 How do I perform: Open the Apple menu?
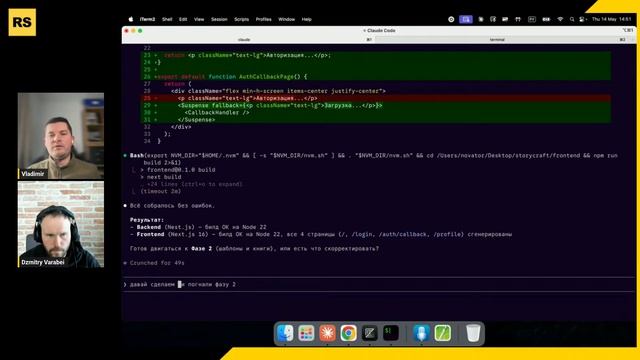point(131,19)
